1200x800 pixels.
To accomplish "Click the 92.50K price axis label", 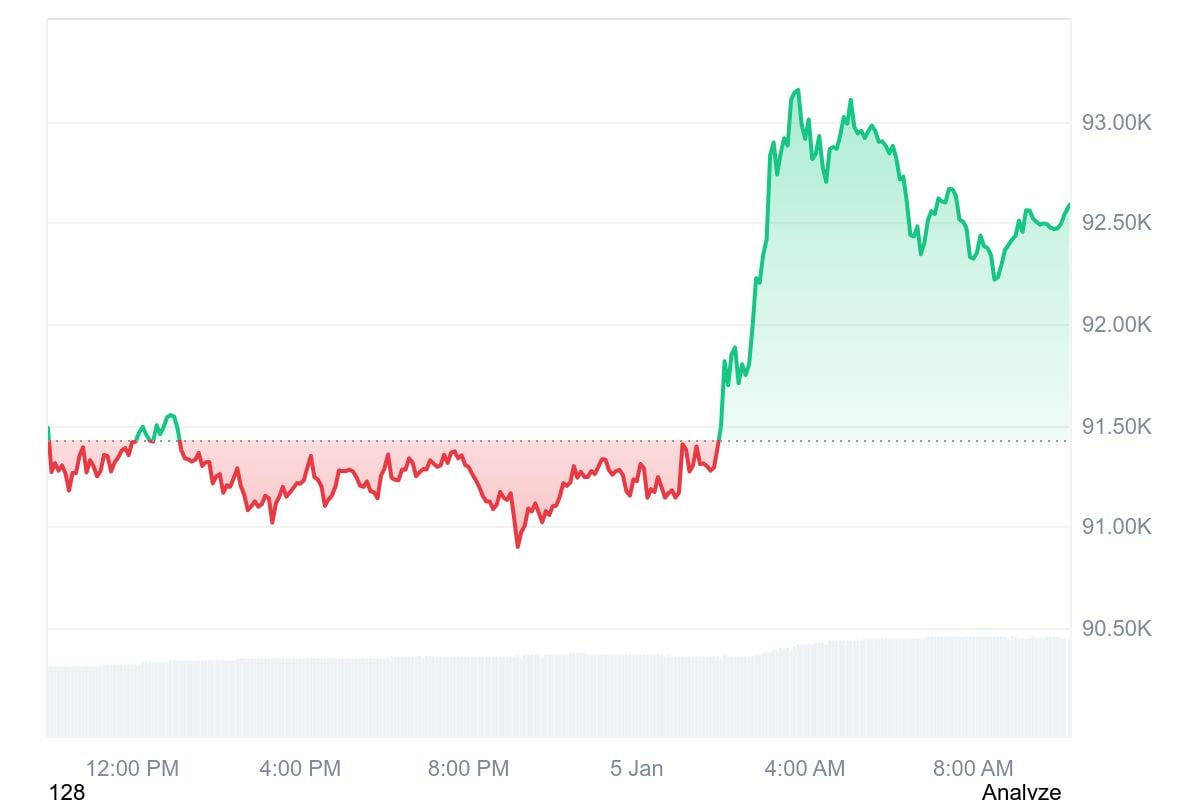I will pyautogui.click(x=1116, y=222).
